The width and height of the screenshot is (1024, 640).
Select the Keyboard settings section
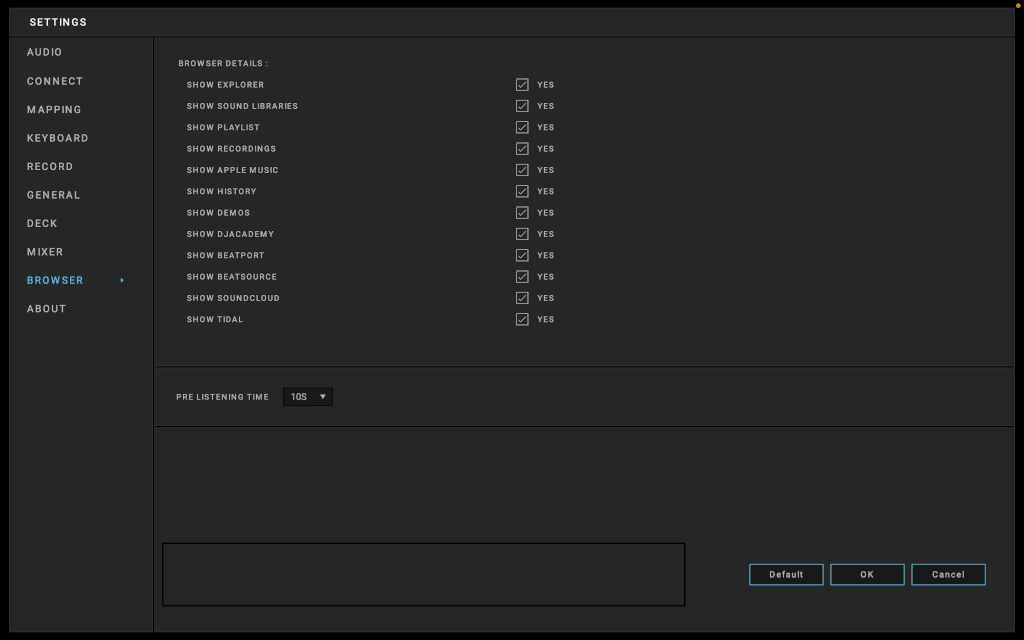click(x=58, y=138)
